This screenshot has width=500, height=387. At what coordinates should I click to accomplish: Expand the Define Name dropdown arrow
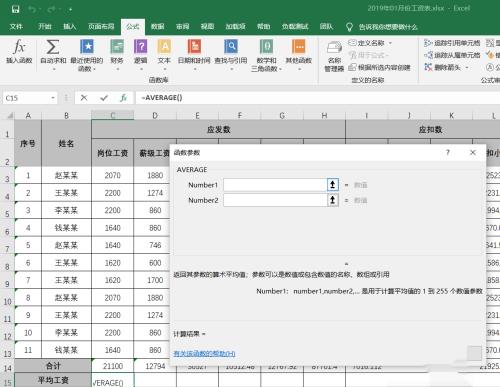(390, 43)
